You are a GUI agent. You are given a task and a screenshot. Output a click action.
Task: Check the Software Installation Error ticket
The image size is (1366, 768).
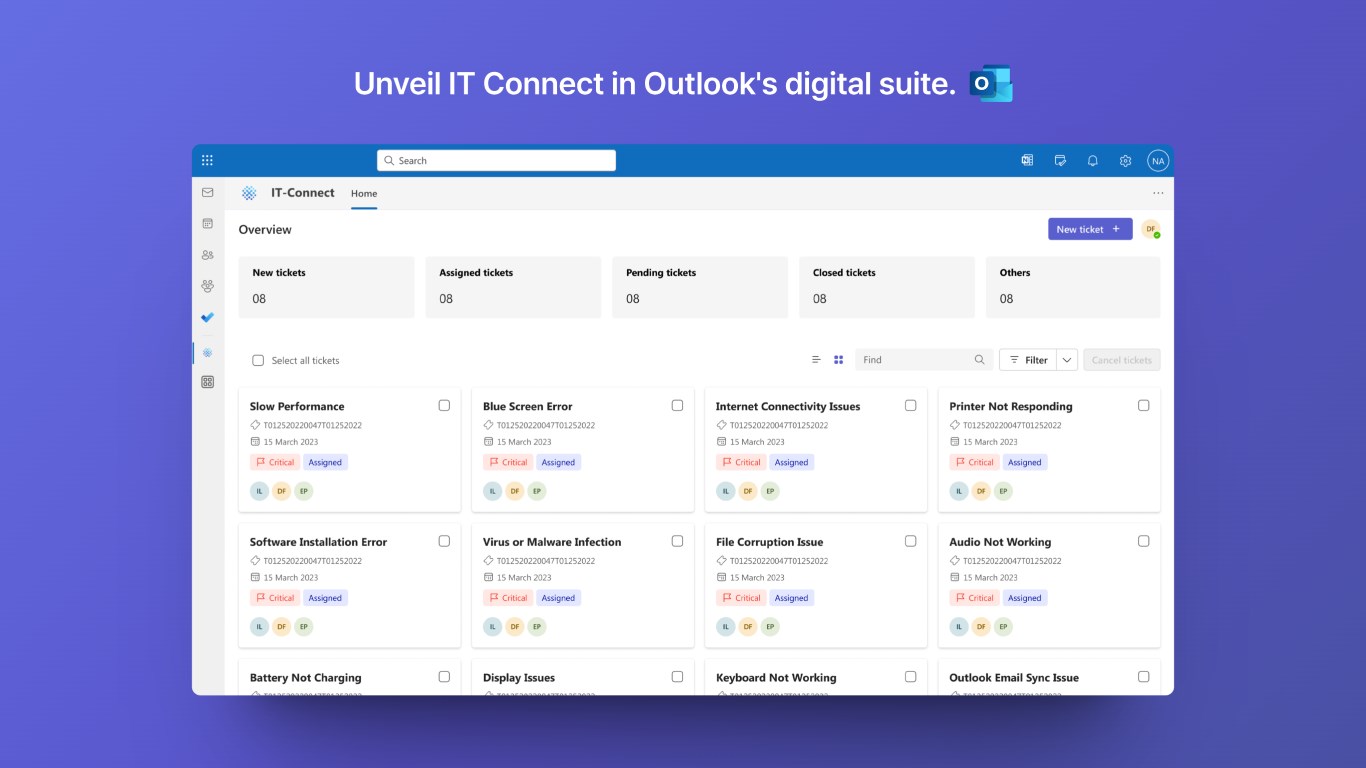444,541
